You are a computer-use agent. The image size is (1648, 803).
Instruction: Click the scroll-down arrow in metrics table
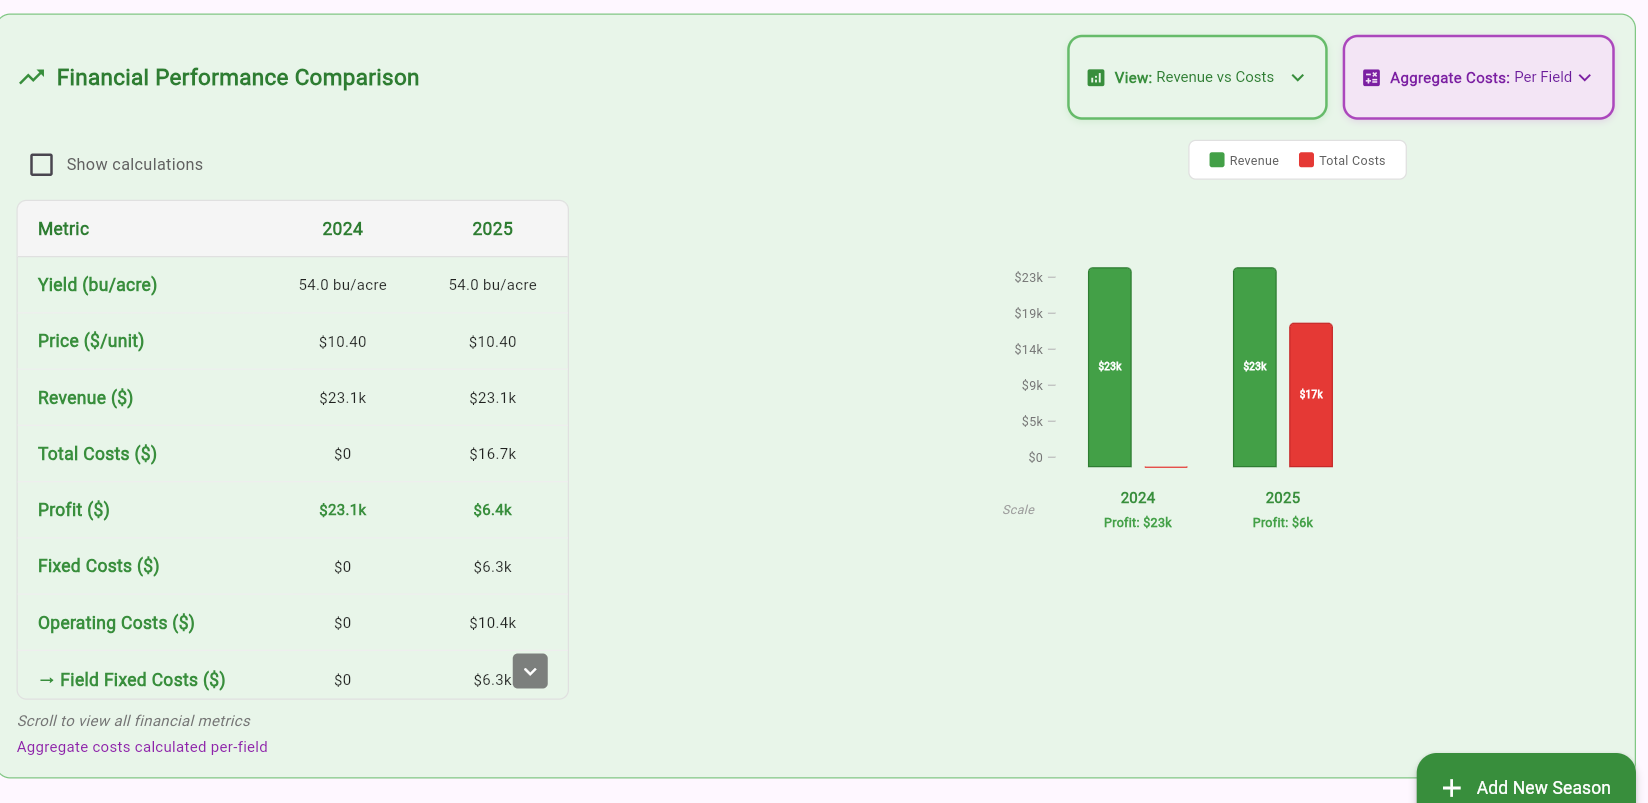coord(530,671)
